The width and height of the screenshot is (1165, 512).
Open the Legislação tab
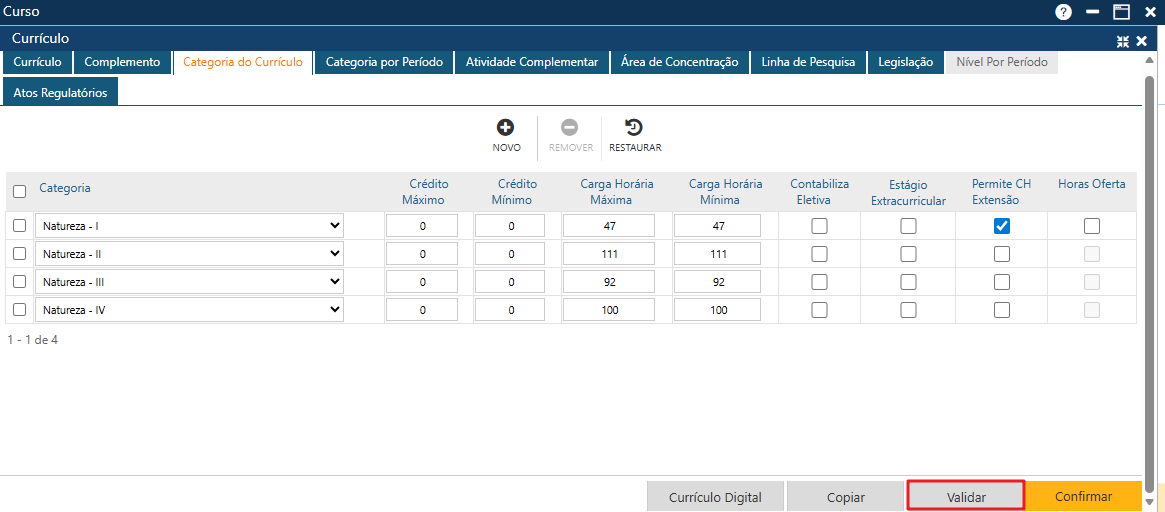(x=905, y=62)
